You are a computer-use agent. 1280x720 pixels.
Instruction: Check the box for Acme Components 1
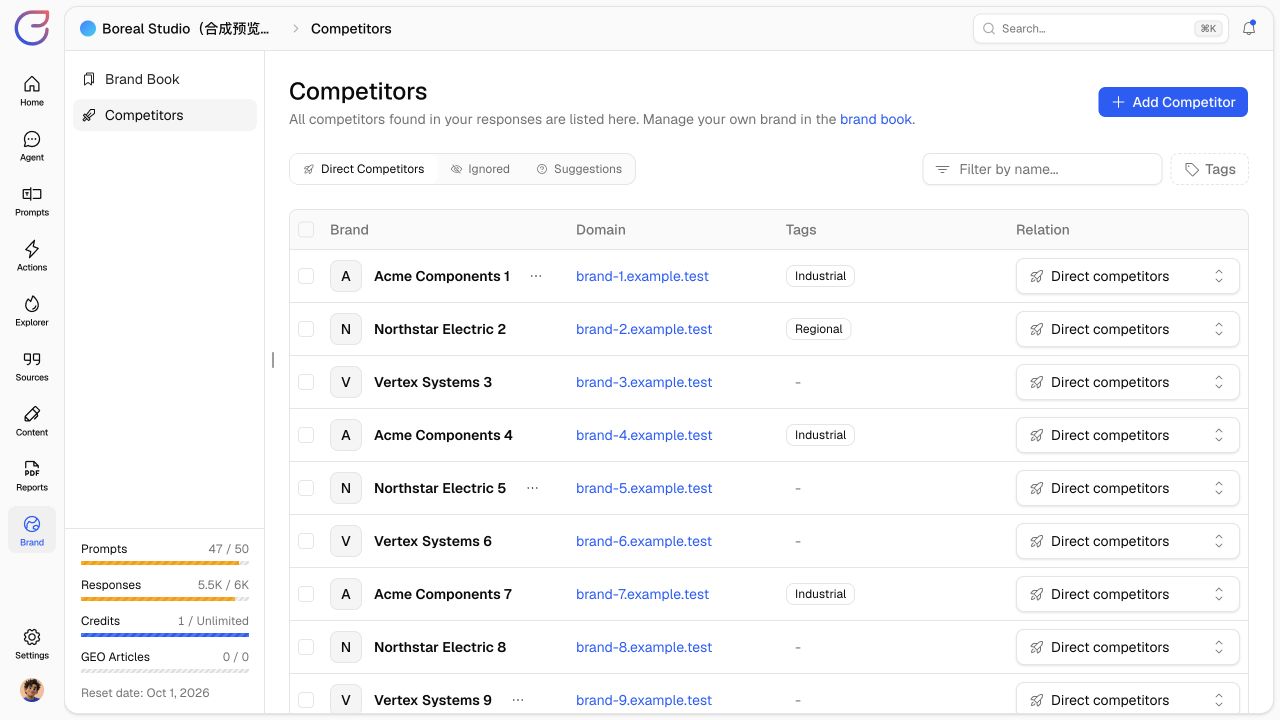coord(306,276)
